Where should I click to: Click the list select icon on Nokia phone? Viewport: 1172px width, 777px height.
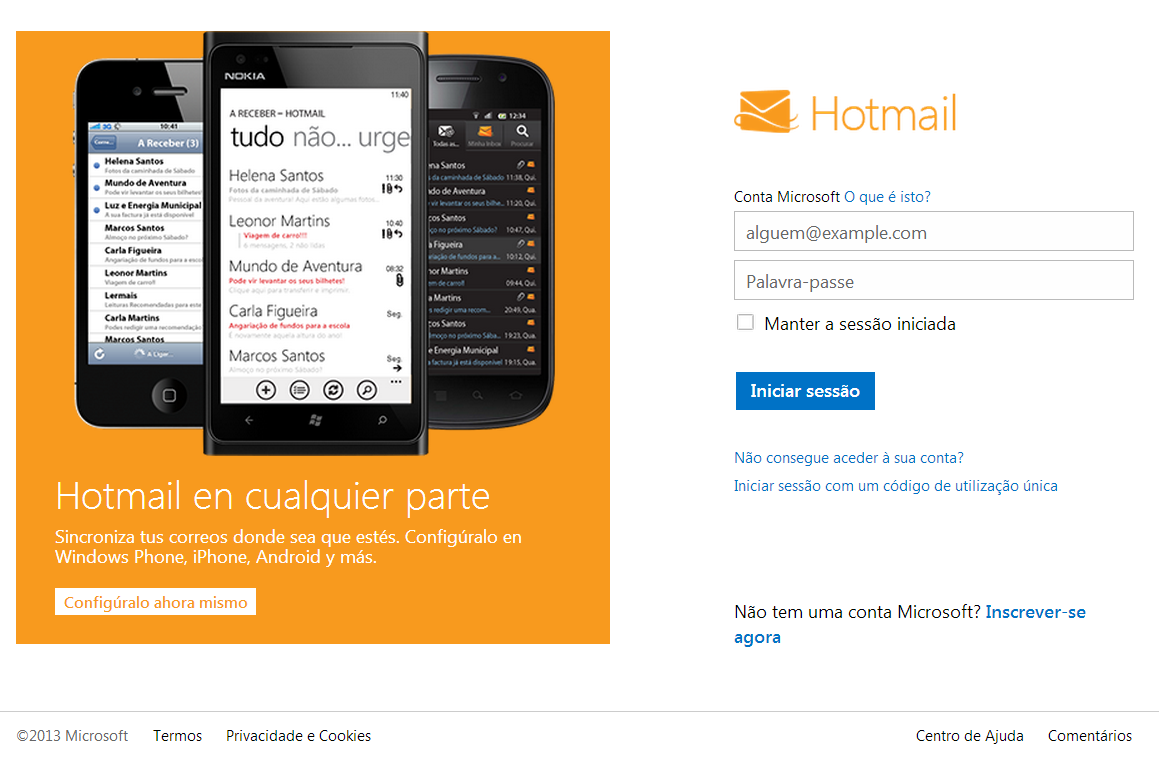coord(299,390)
